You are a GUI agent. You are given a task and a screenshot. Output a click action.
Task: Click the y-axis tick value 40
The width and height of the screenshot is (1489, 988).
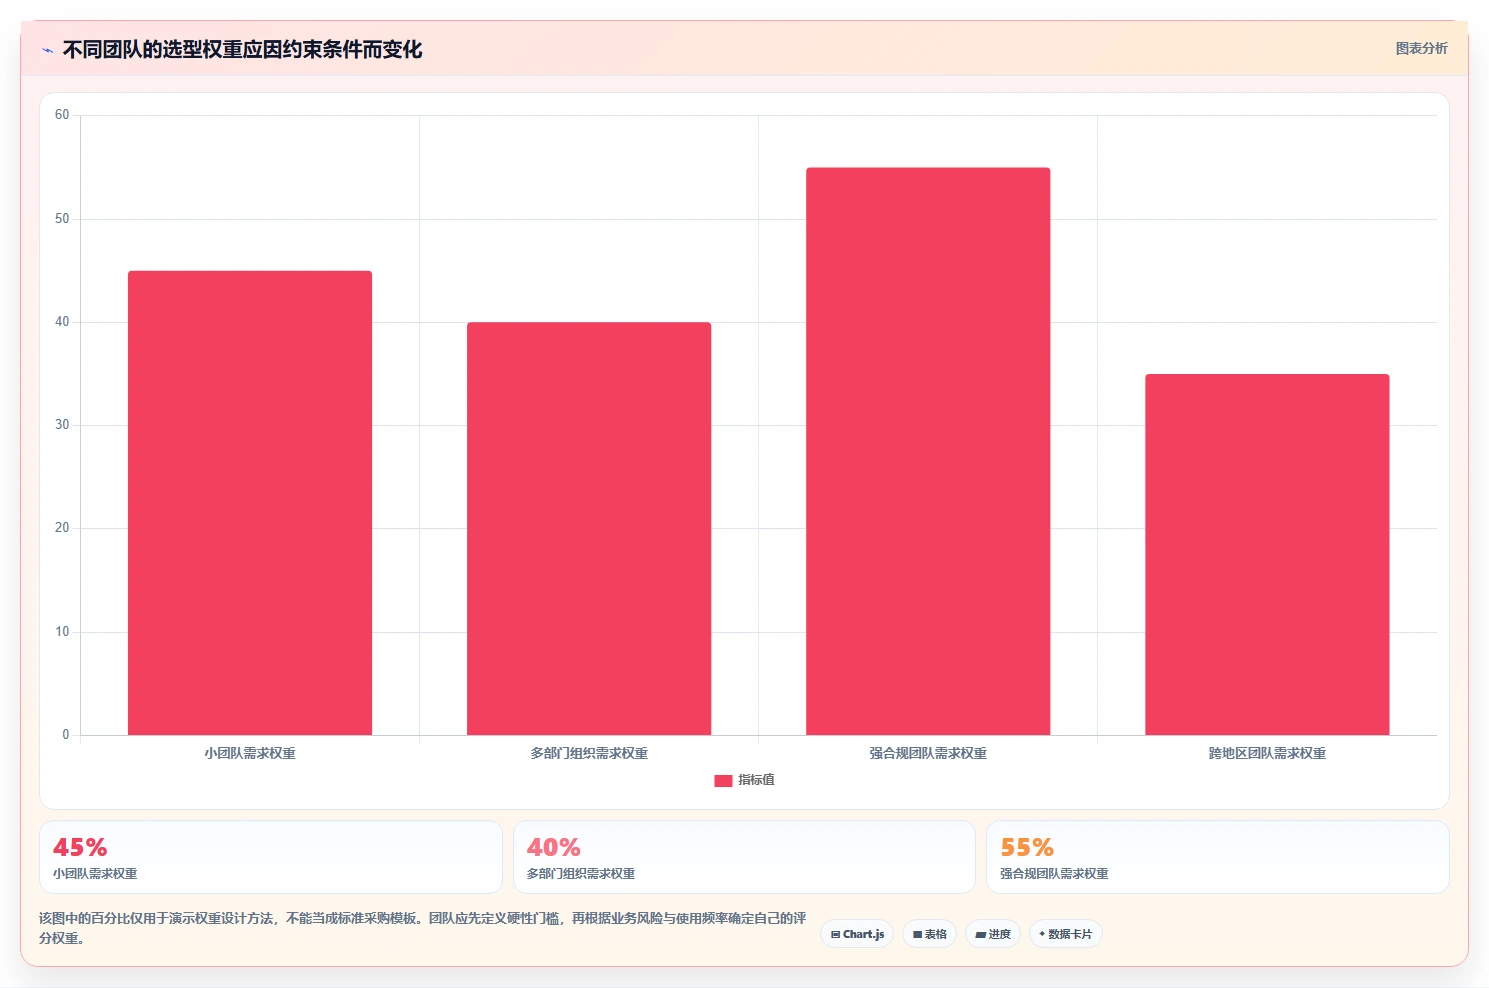[62, 322]
